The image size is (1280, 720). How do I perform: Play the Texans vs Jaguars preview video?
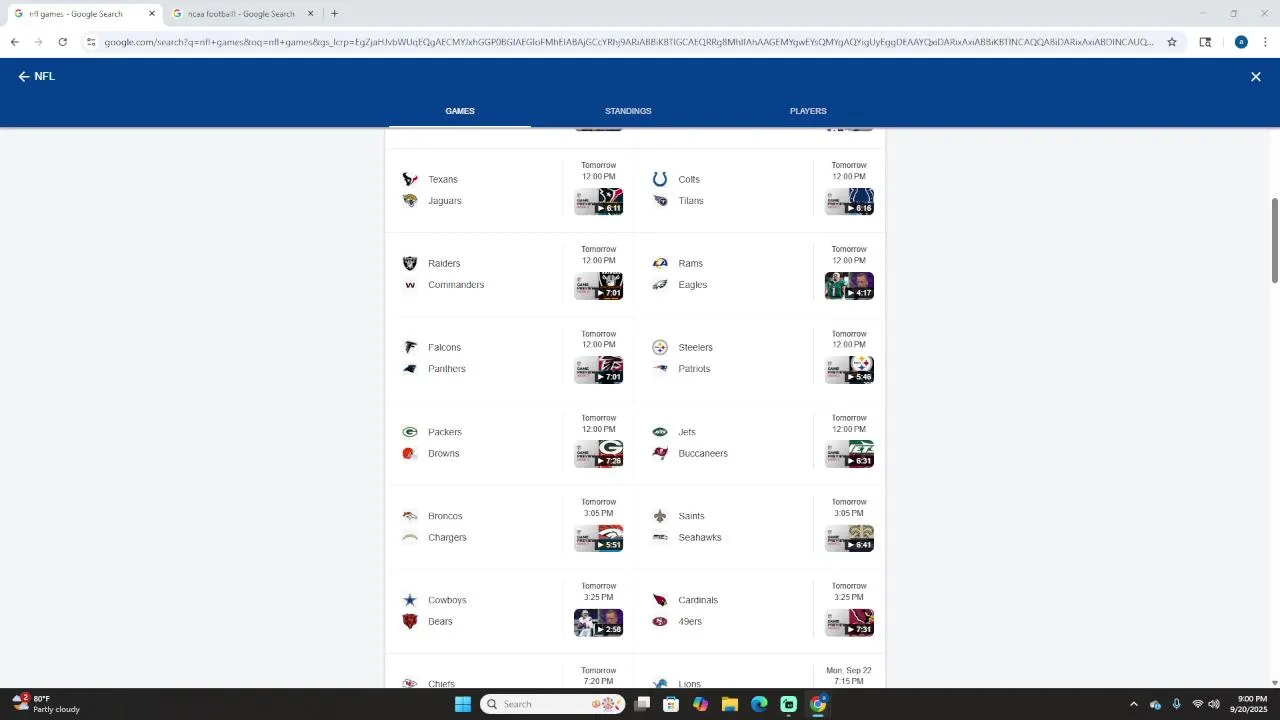599,201
